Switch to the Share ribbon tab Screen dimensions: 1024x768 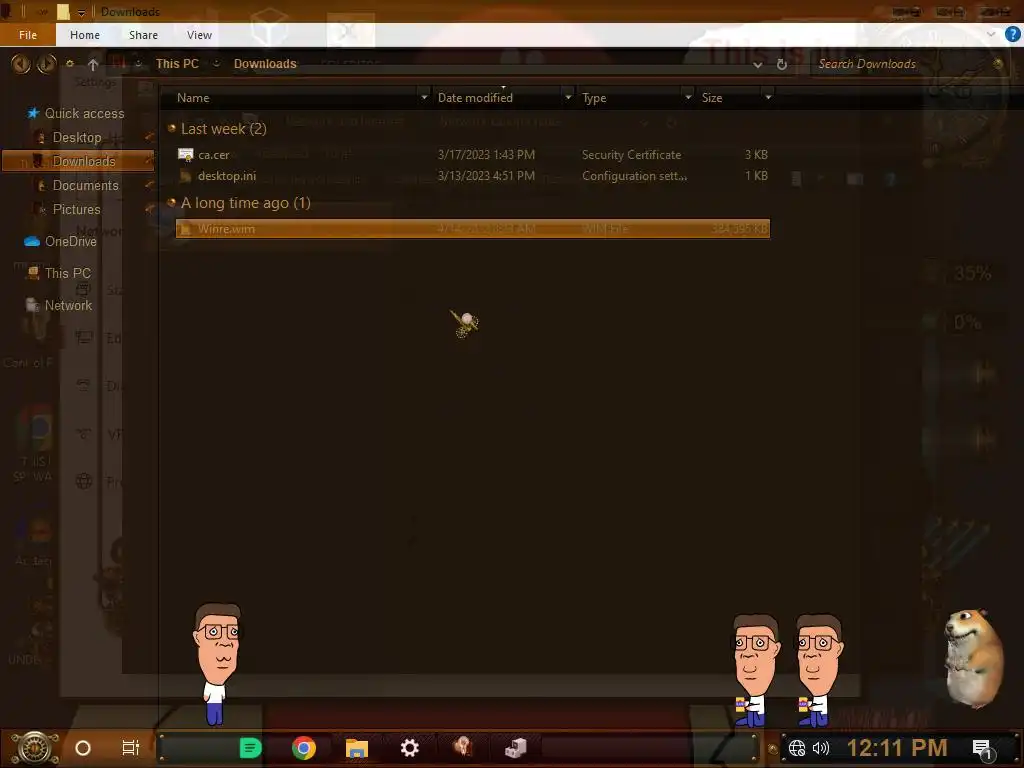pos(143,35)
